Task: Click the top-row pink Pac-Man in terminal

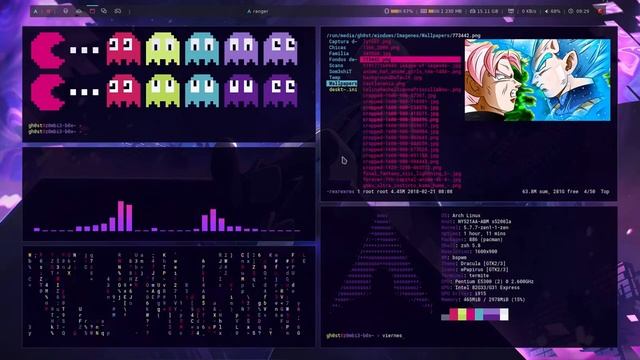Action: [x=48, y=50]
